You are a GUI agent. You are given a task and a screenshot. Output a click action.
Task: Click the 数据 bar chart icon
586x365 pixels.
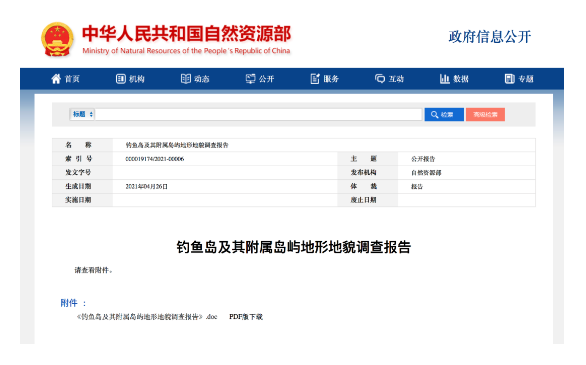click(445, 79)
